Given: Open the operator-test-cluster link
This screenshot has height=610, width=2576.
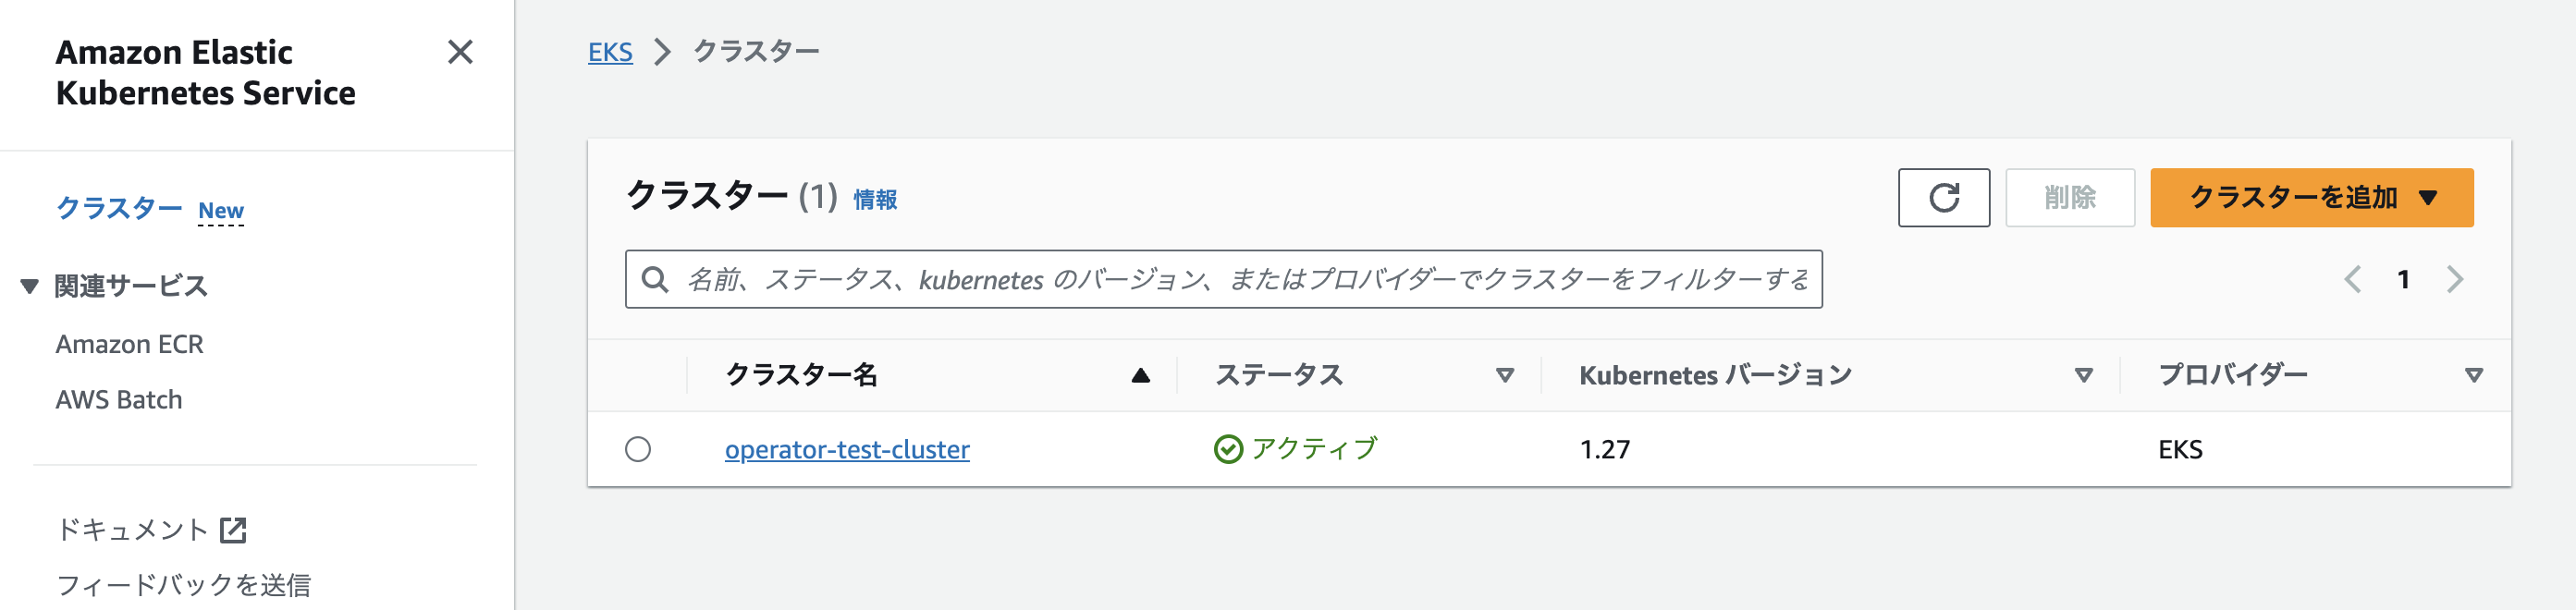Looking at the screenshot, I should [x=847, y=450].
